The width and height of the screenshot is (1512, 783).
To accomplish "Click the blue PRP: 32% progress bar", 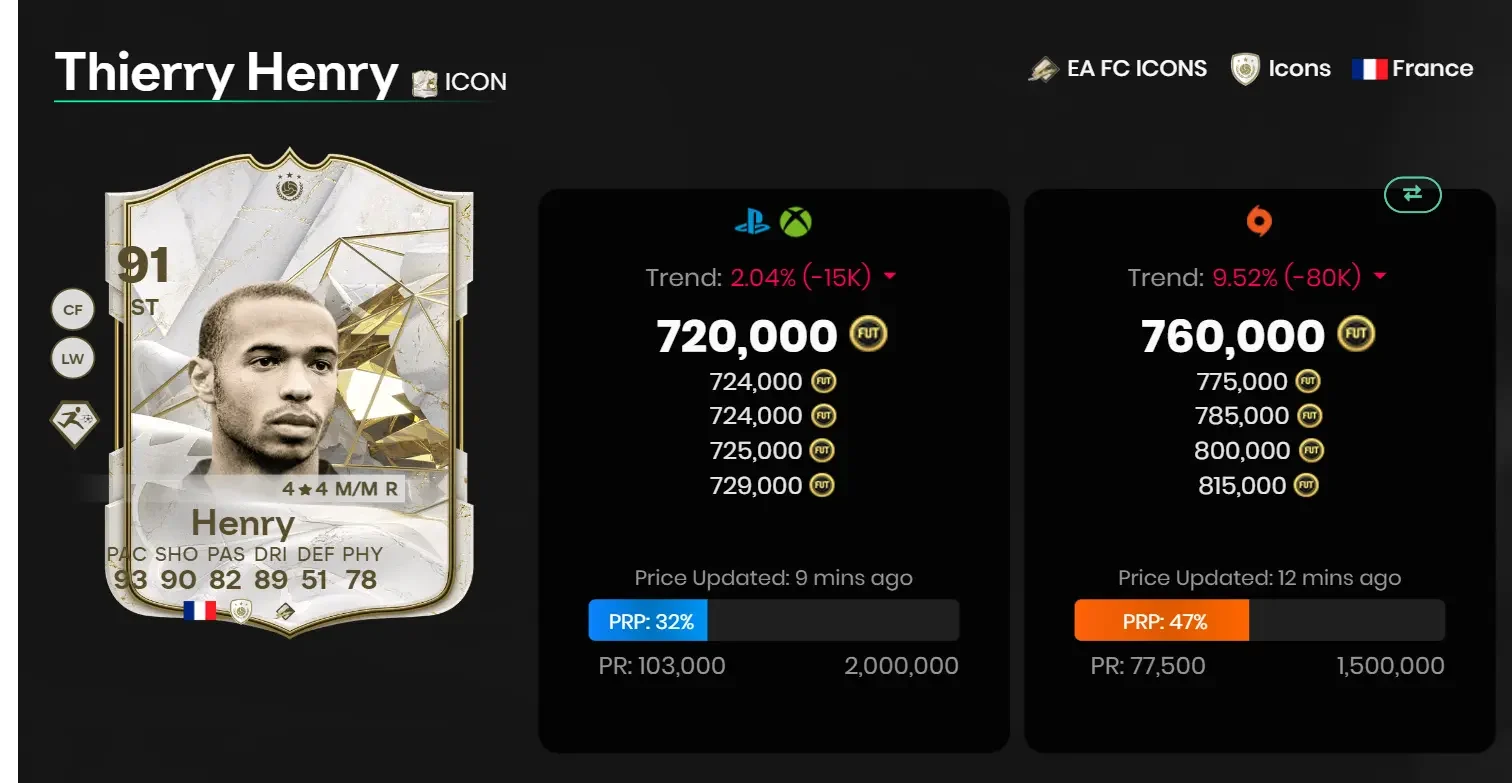I will coord(648,620).
